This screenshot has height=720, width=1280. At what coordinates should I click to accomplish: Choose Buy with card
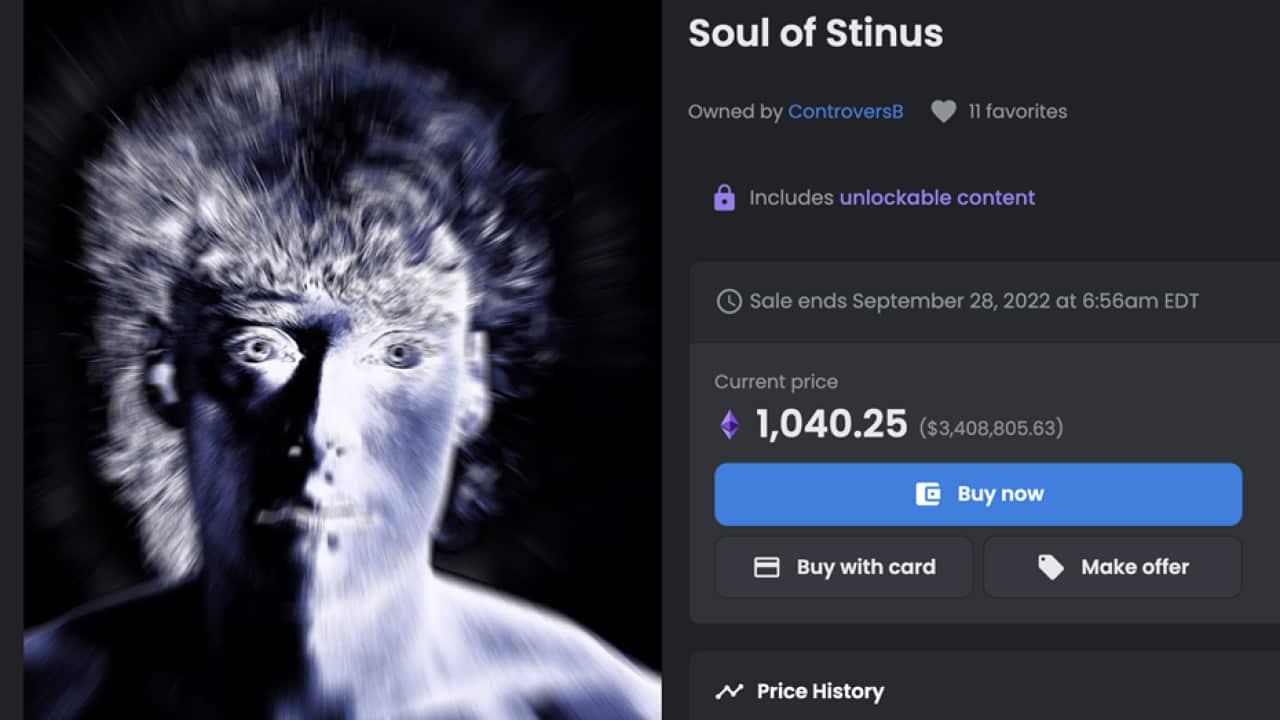point(843,567)
